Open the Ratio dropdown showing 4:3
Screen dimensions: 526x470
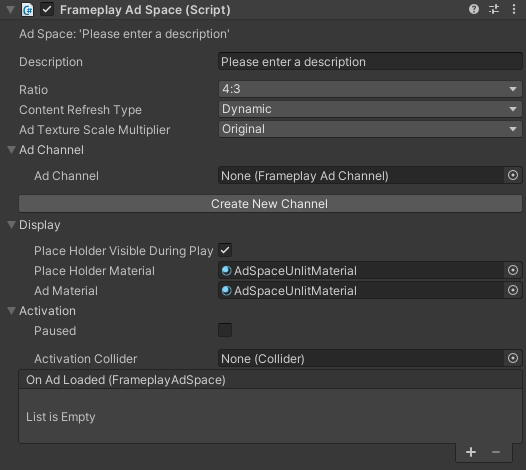click(x=370, y=89)
